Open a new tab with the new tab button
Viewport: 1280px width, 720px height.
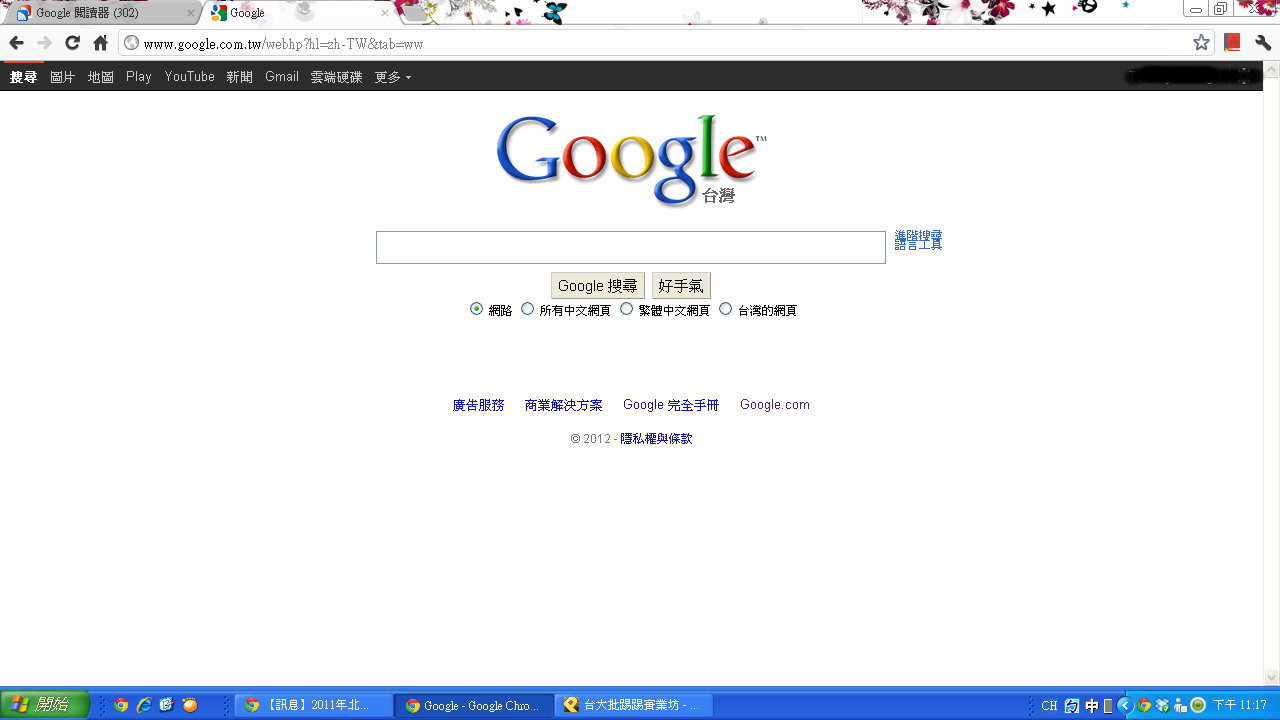[x=415, y=13]
